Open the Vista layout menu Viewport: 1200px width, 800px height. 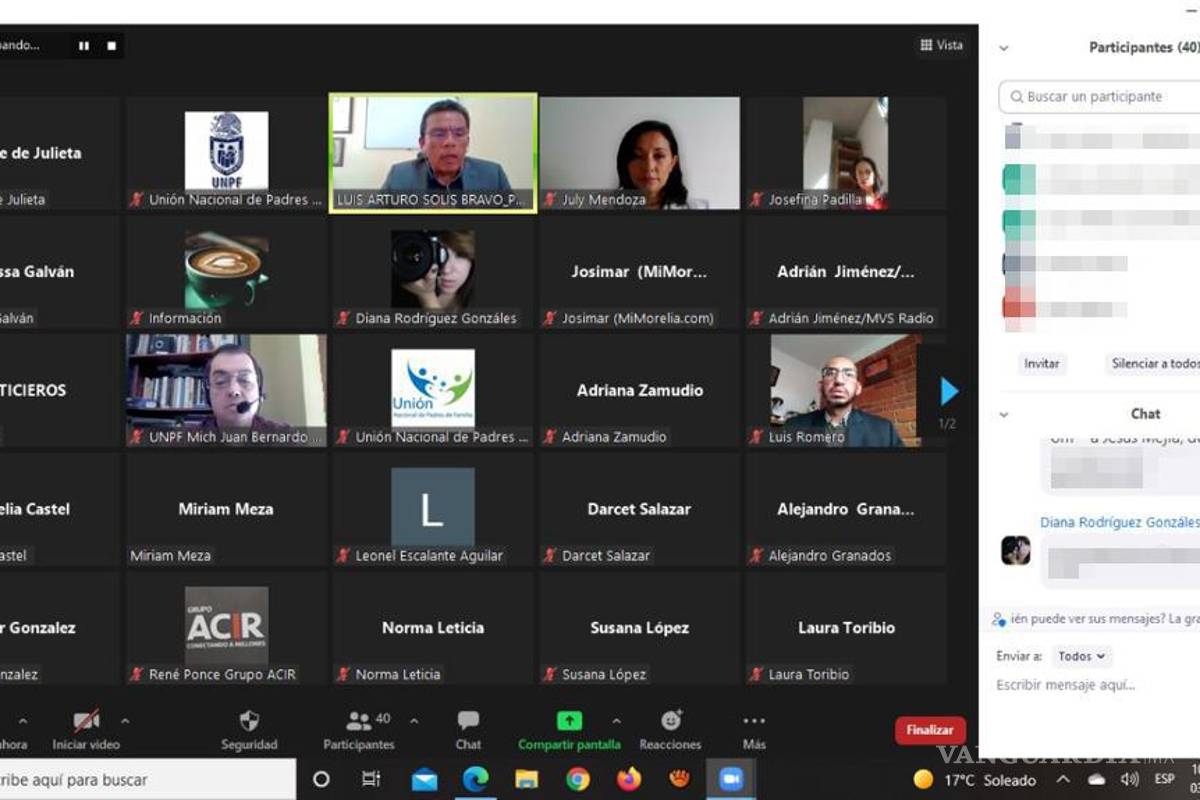click(941, 45)
